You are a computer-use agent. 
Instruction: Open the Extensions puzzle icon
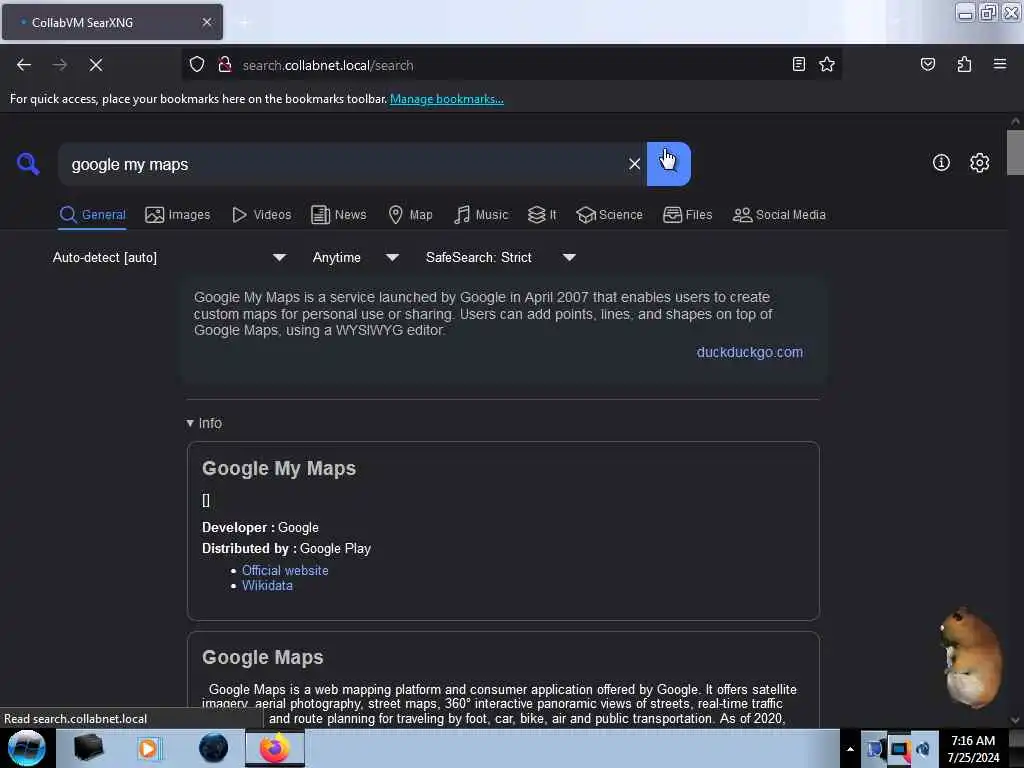[964, 64]
